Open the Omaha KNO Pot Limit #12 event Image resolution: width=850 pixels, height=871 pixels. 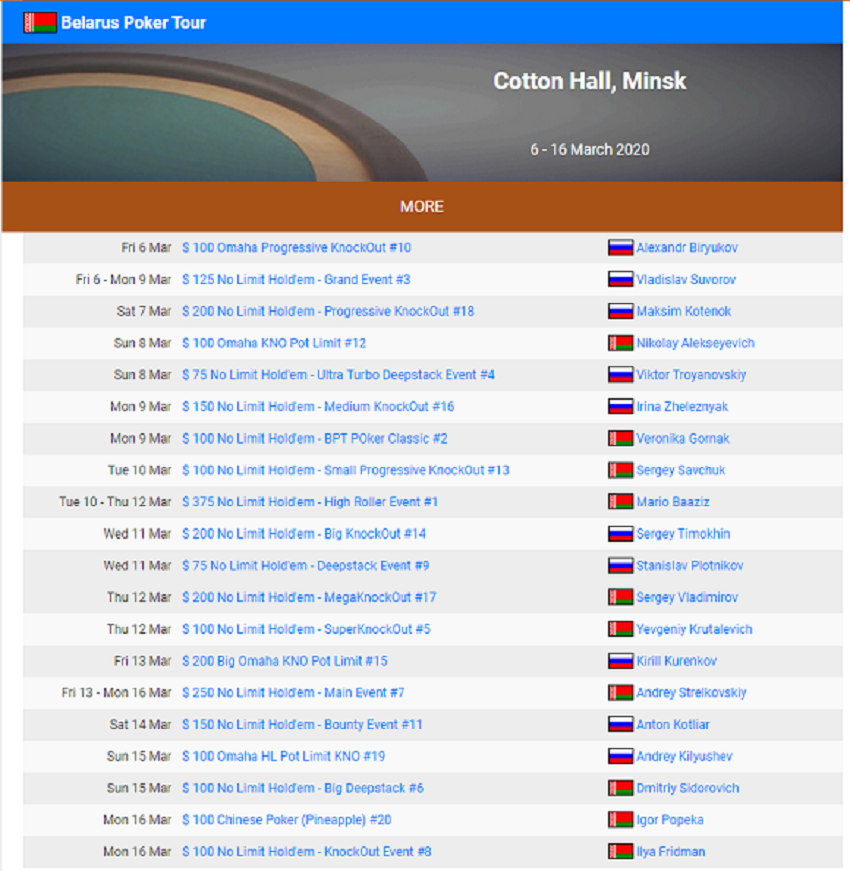coord(274,343)
